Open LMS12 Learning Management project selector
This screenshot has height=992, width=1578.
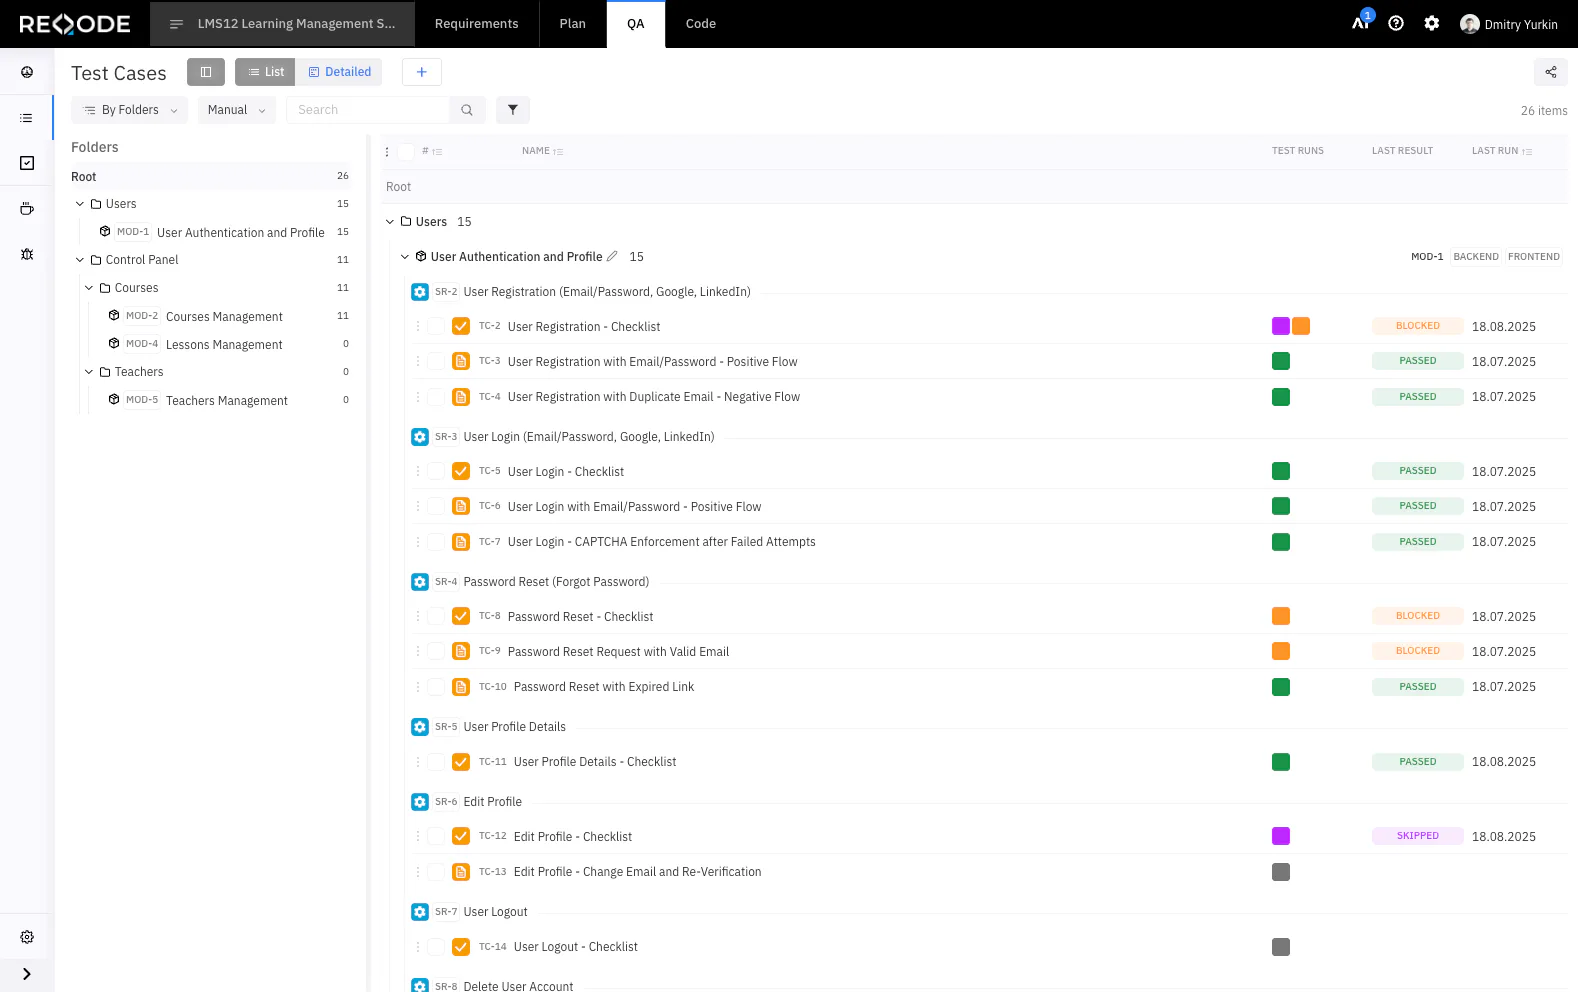click(282, 24)
